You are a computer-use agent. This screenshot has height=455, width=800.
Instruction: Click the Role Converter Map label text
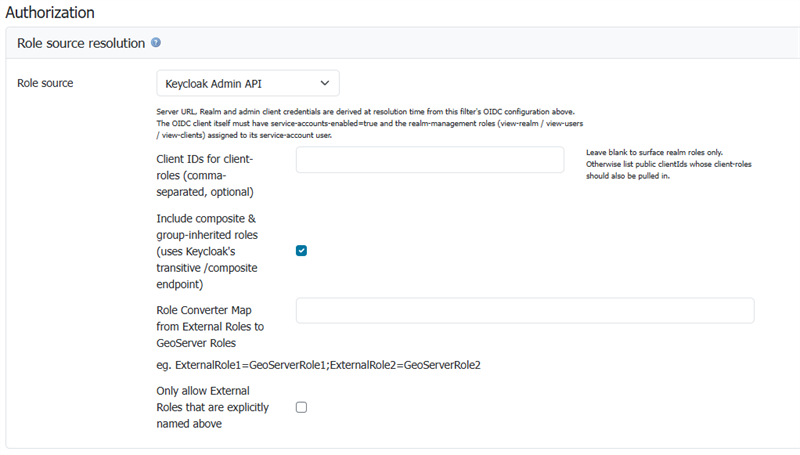tap(210, 326)
